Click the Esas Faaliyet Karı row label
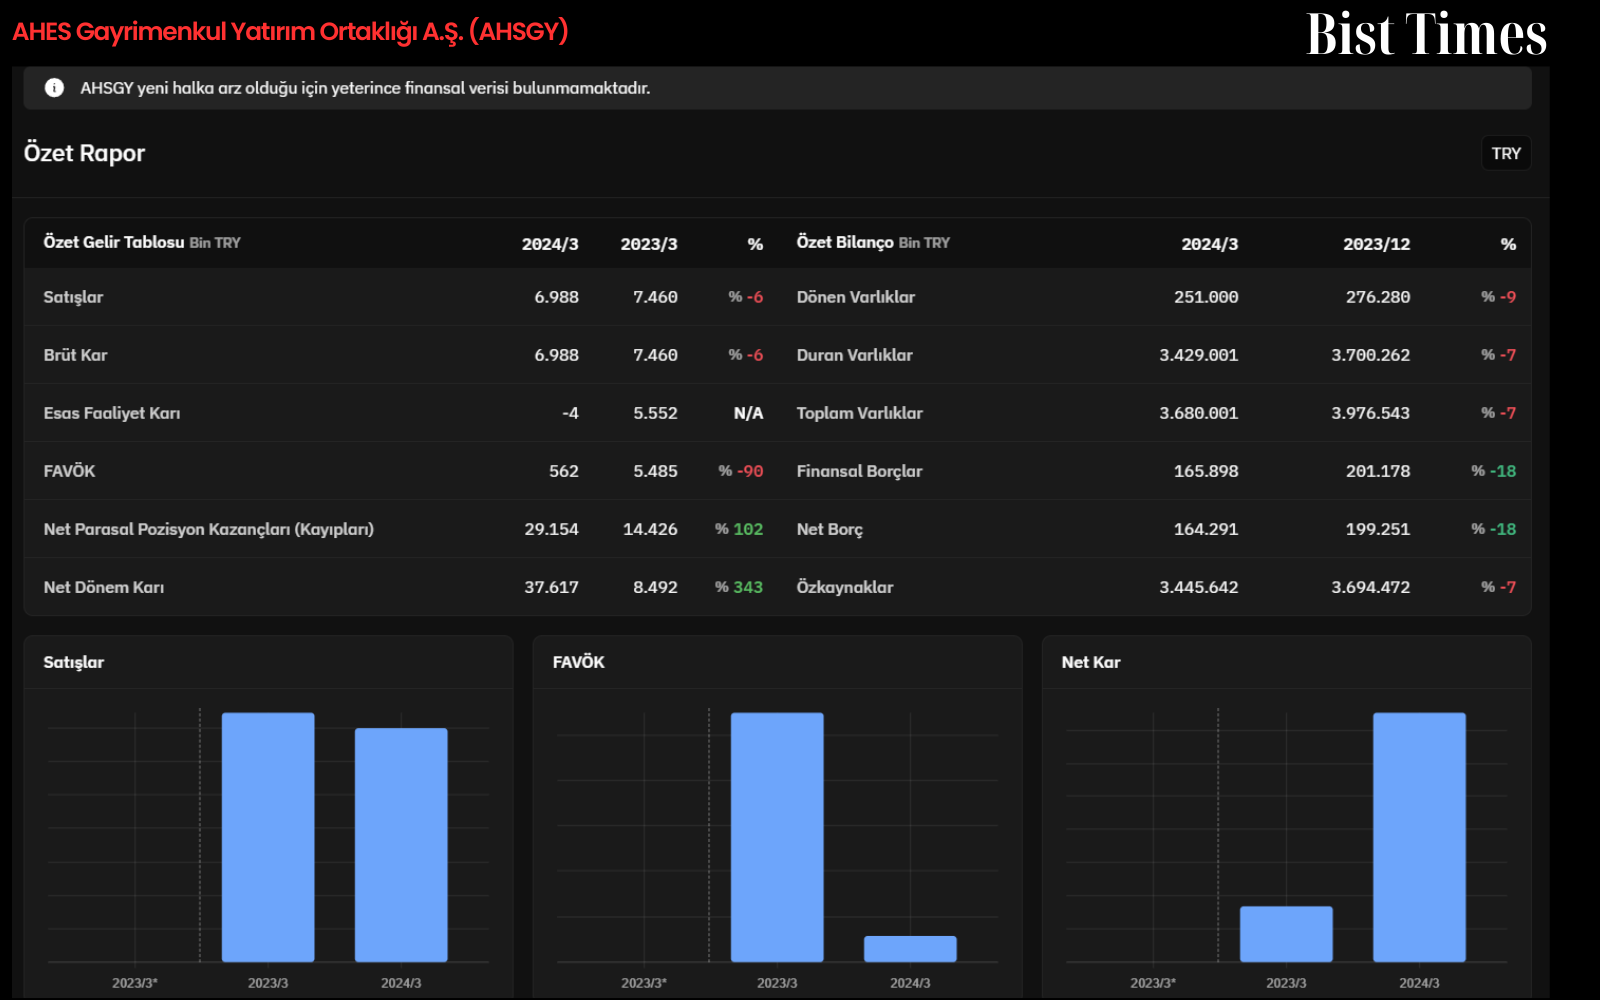 point(112,413)
